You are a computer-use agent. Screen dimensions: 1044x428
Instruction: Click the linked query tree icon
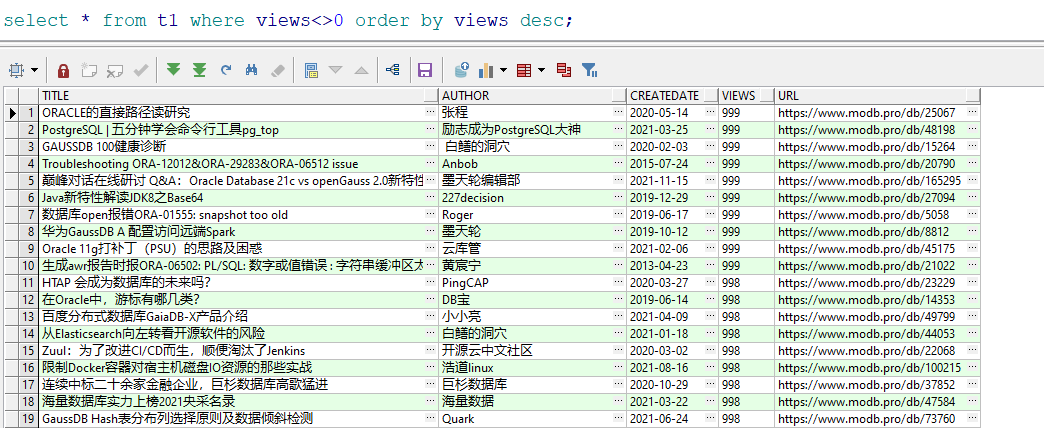tap(393, 69)
